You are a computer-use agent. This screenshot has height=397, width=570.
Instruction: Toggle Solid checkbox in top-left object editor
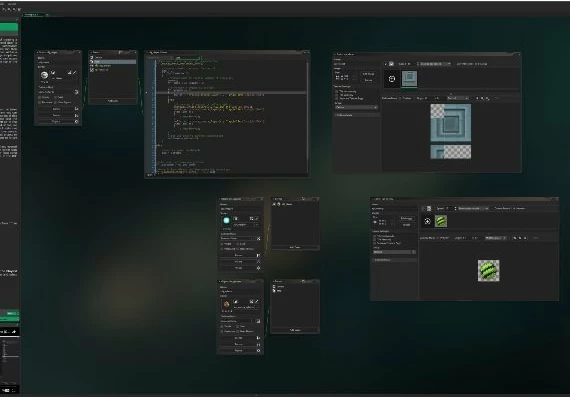(55, 97)
